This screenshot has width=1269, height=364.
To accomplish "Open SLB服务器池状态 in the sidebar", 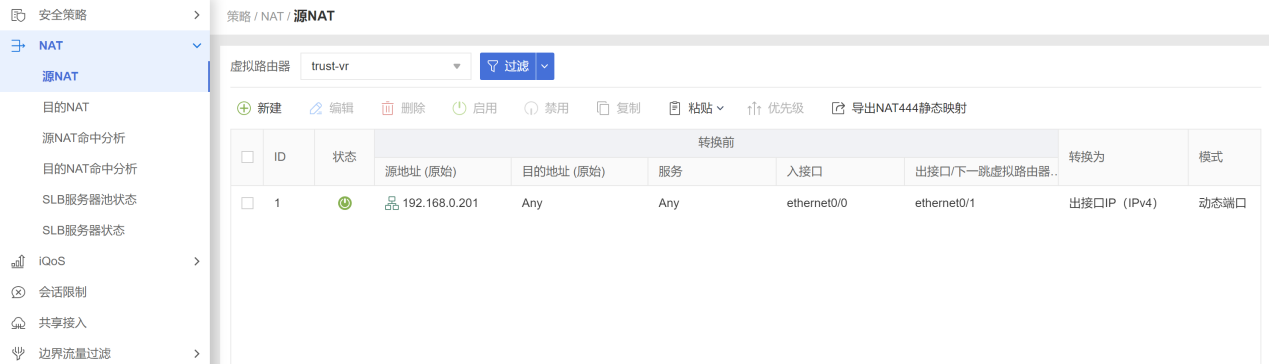I will tap(89, 199).
